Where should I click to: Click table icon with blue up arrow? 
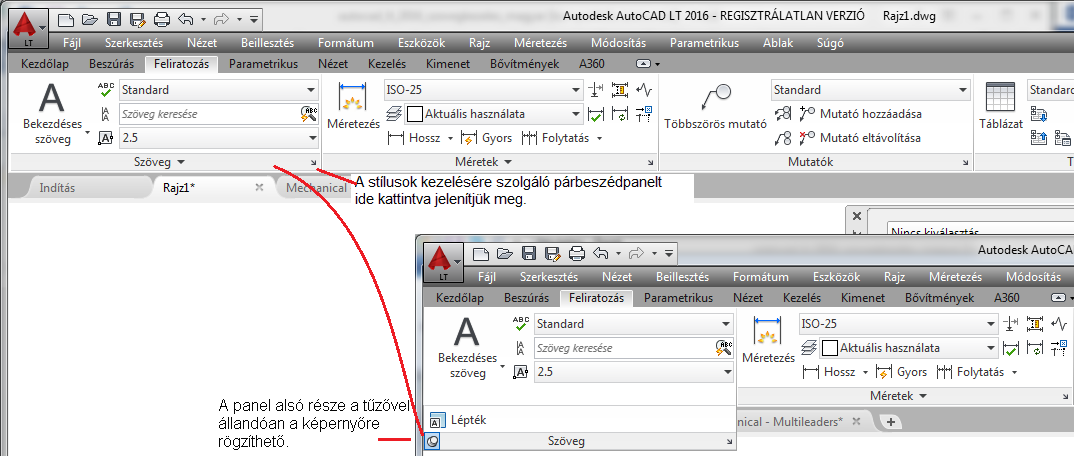point(1040,138)
